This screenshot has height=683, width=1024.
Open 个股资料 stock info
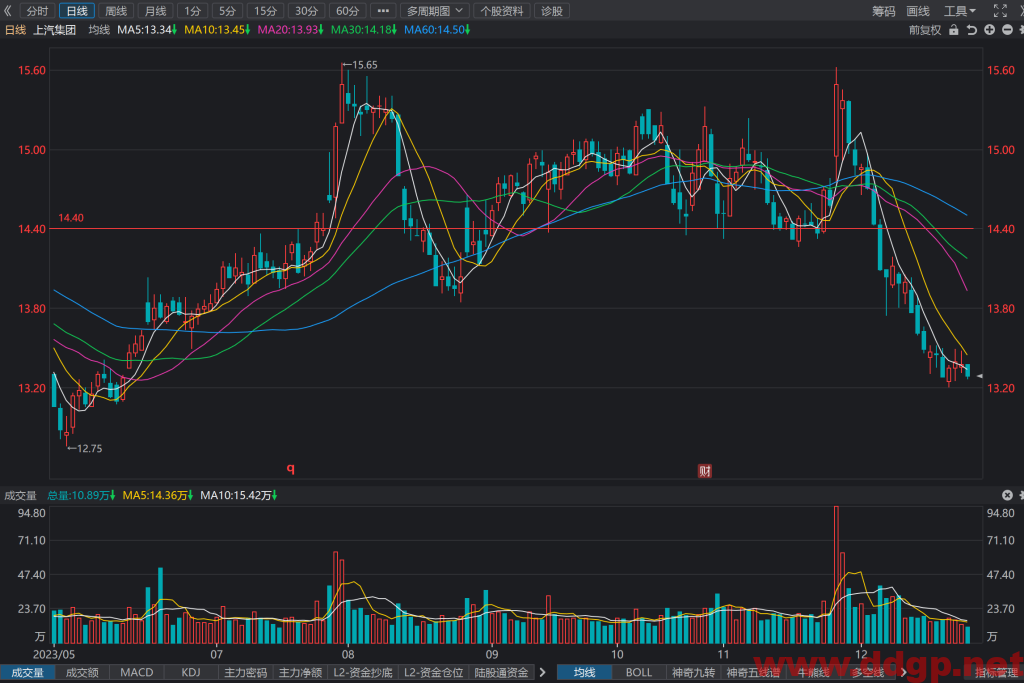(502, 10)
